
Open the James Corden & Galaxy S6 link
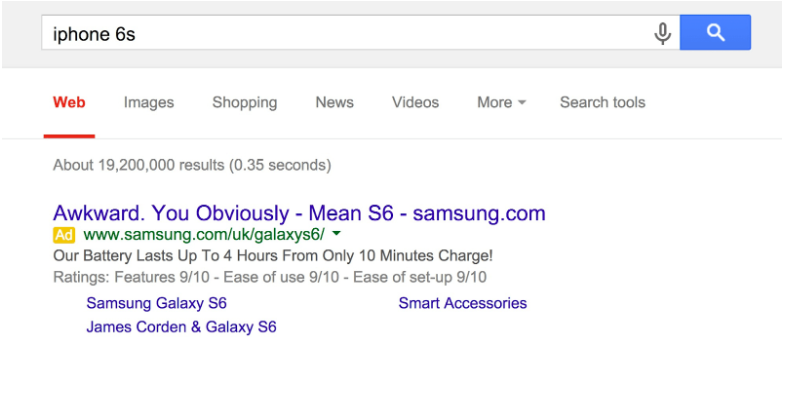pyautogui.click(x=181, y=327)
